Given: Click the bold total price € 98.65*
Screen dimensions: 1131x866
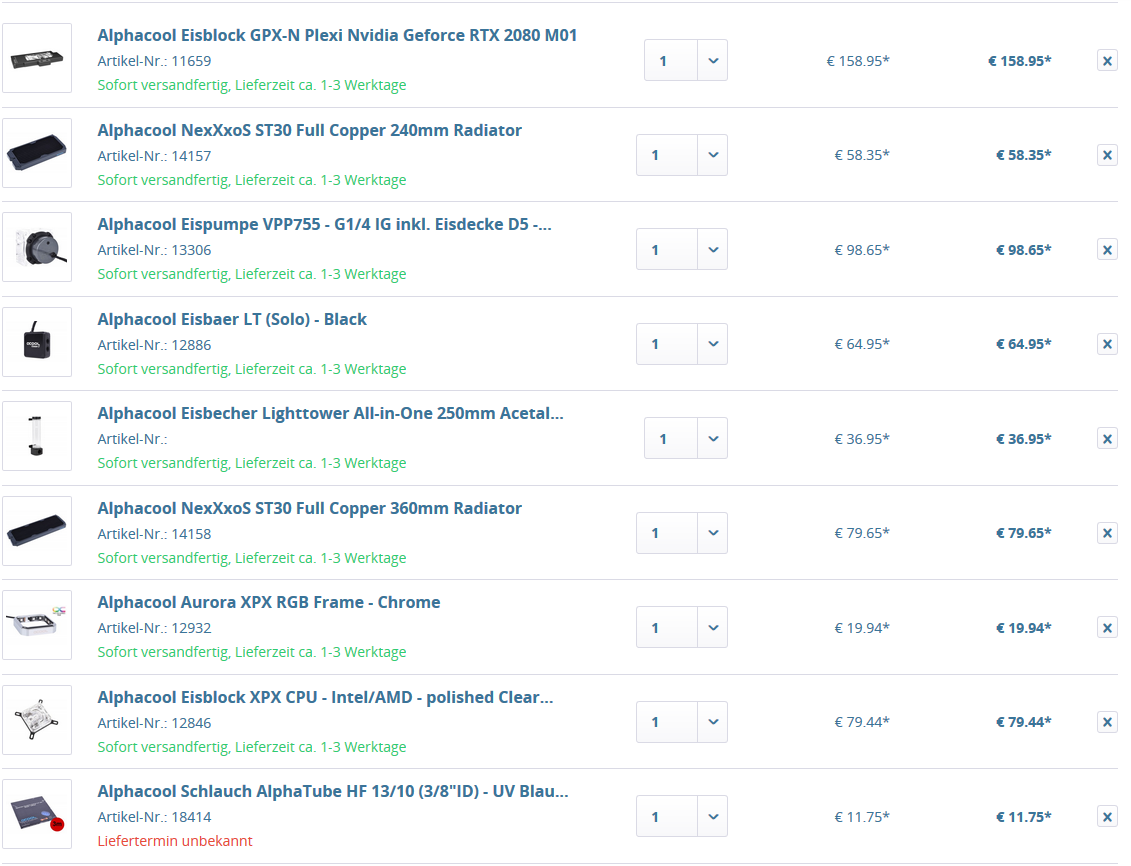Looking at the screenshot, I should 1024,250.
